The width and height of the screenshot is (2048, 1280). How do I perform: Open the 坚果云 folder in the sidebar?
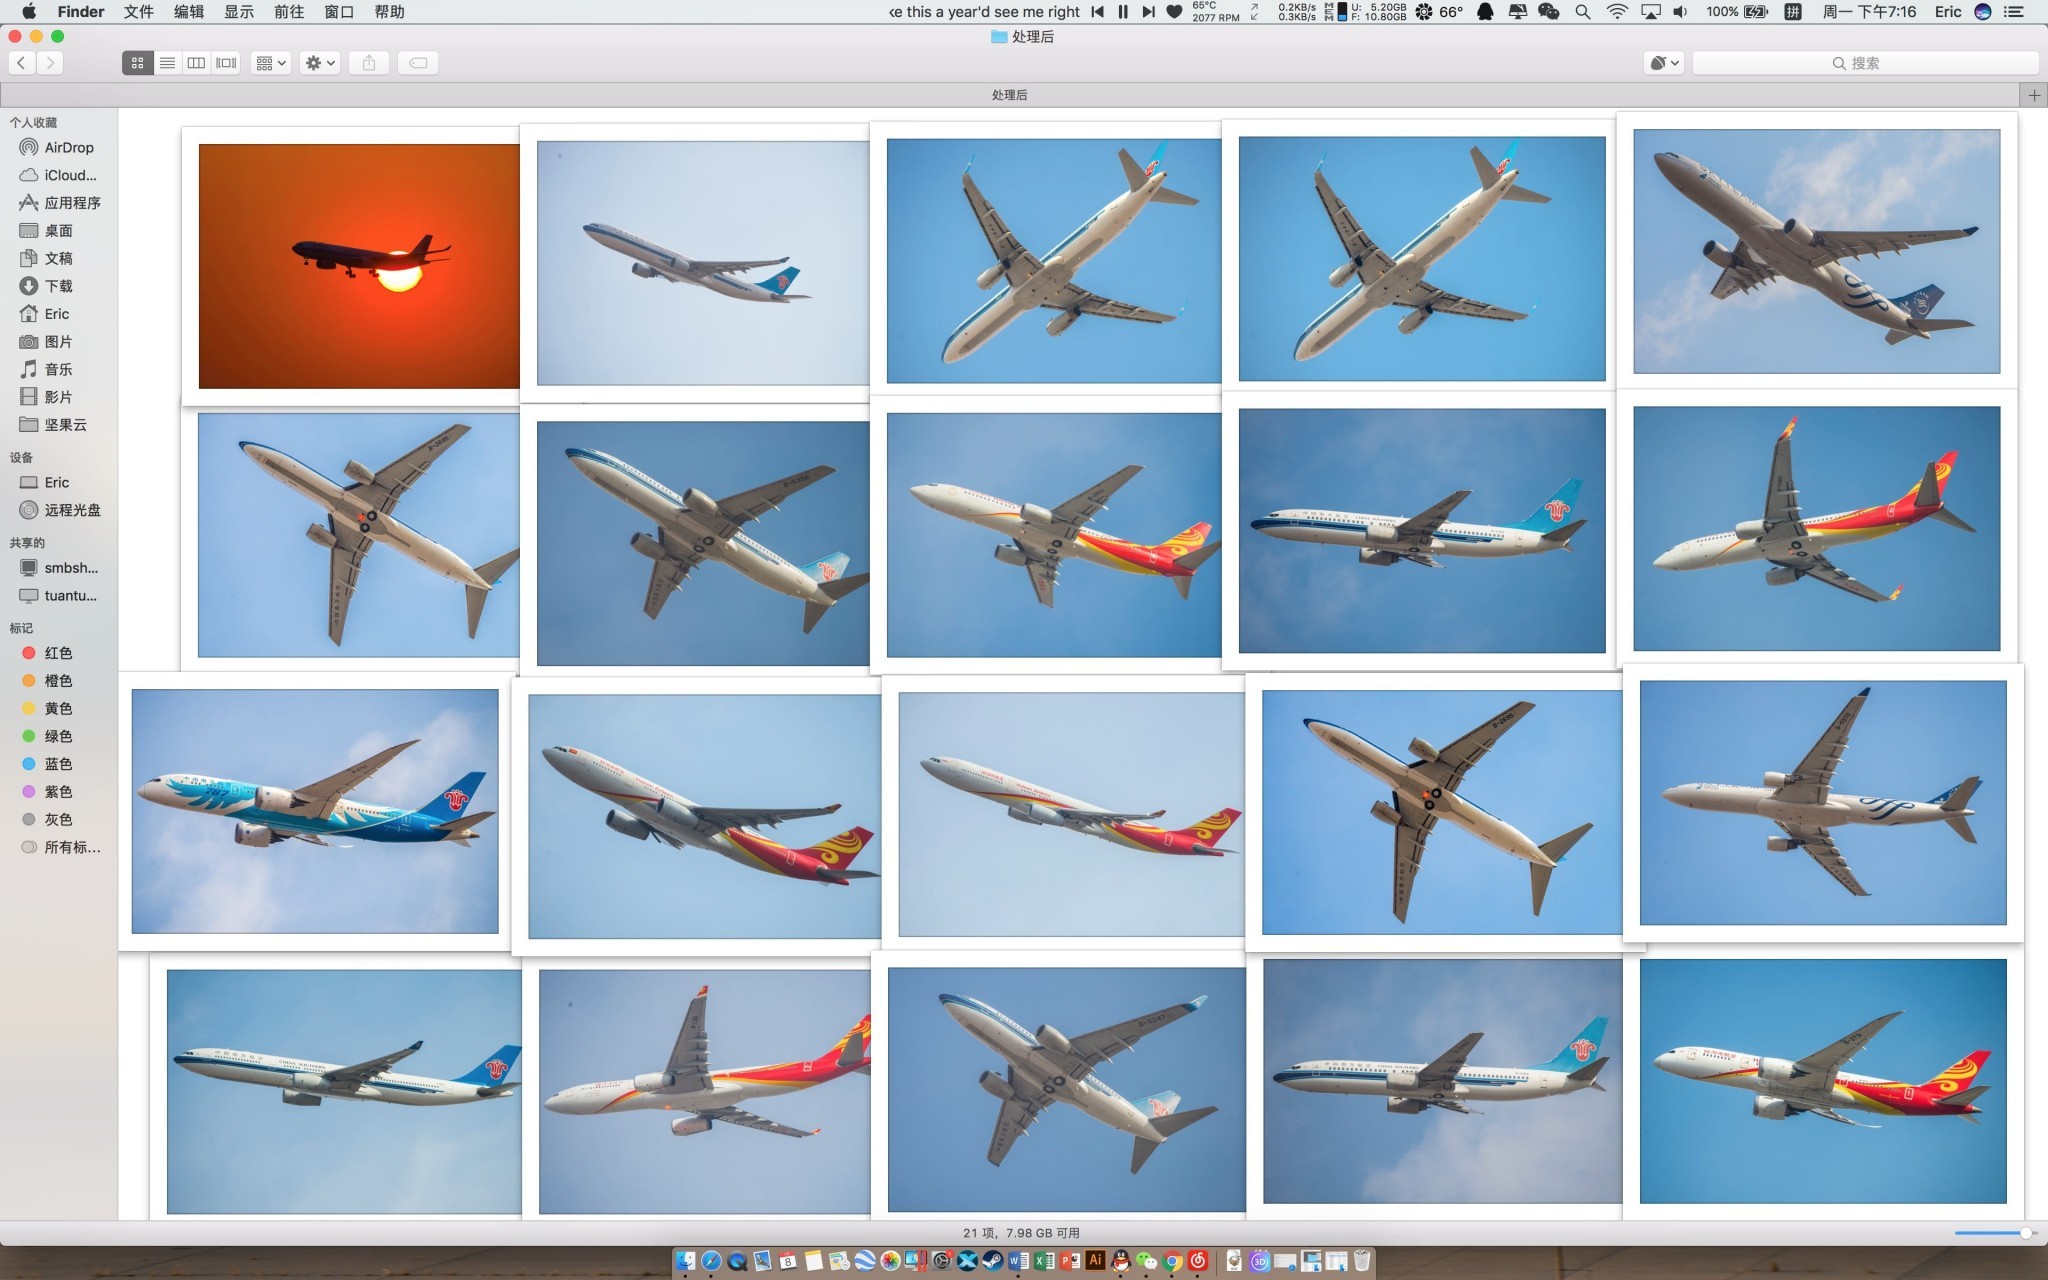[x=53, y=425]
